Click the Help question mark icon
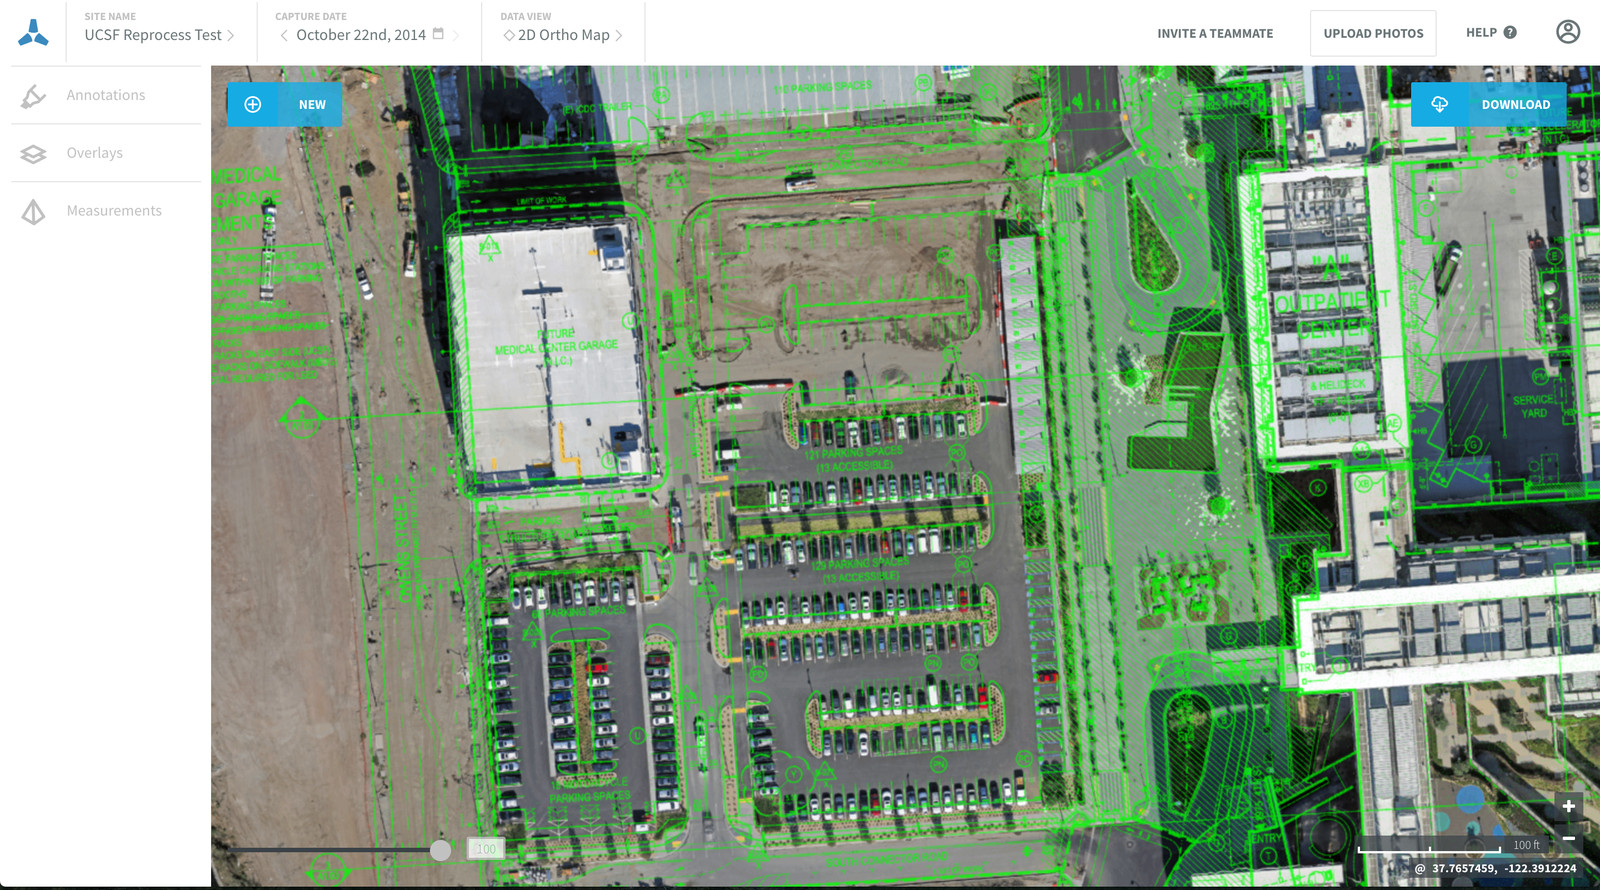The height and width of the screenshot is (890, 1600). (x=1510, y=33)
